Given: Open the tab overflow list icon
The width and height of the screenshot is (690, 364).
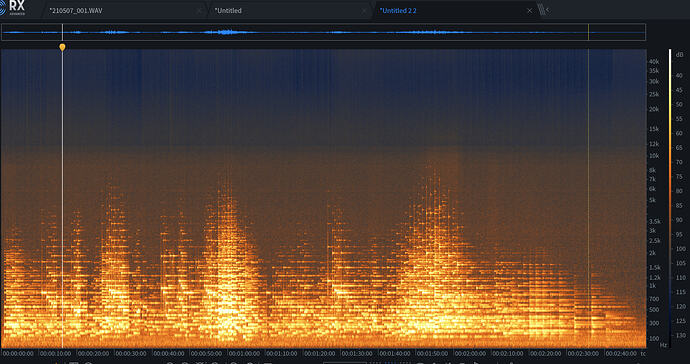Looking at the screenshot, I should pyautogui.click(x=544, y=10).
